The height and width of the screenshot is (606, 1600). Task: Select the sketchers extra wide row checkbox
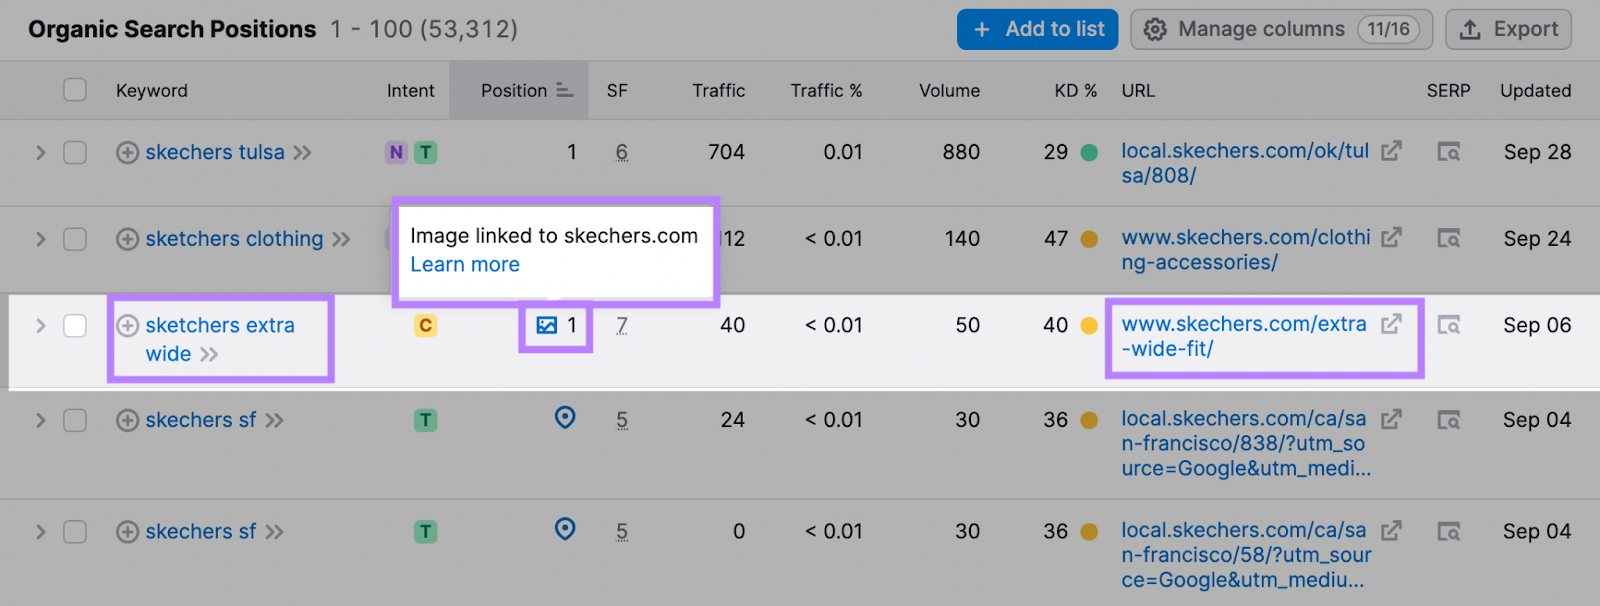pos(75,326)
